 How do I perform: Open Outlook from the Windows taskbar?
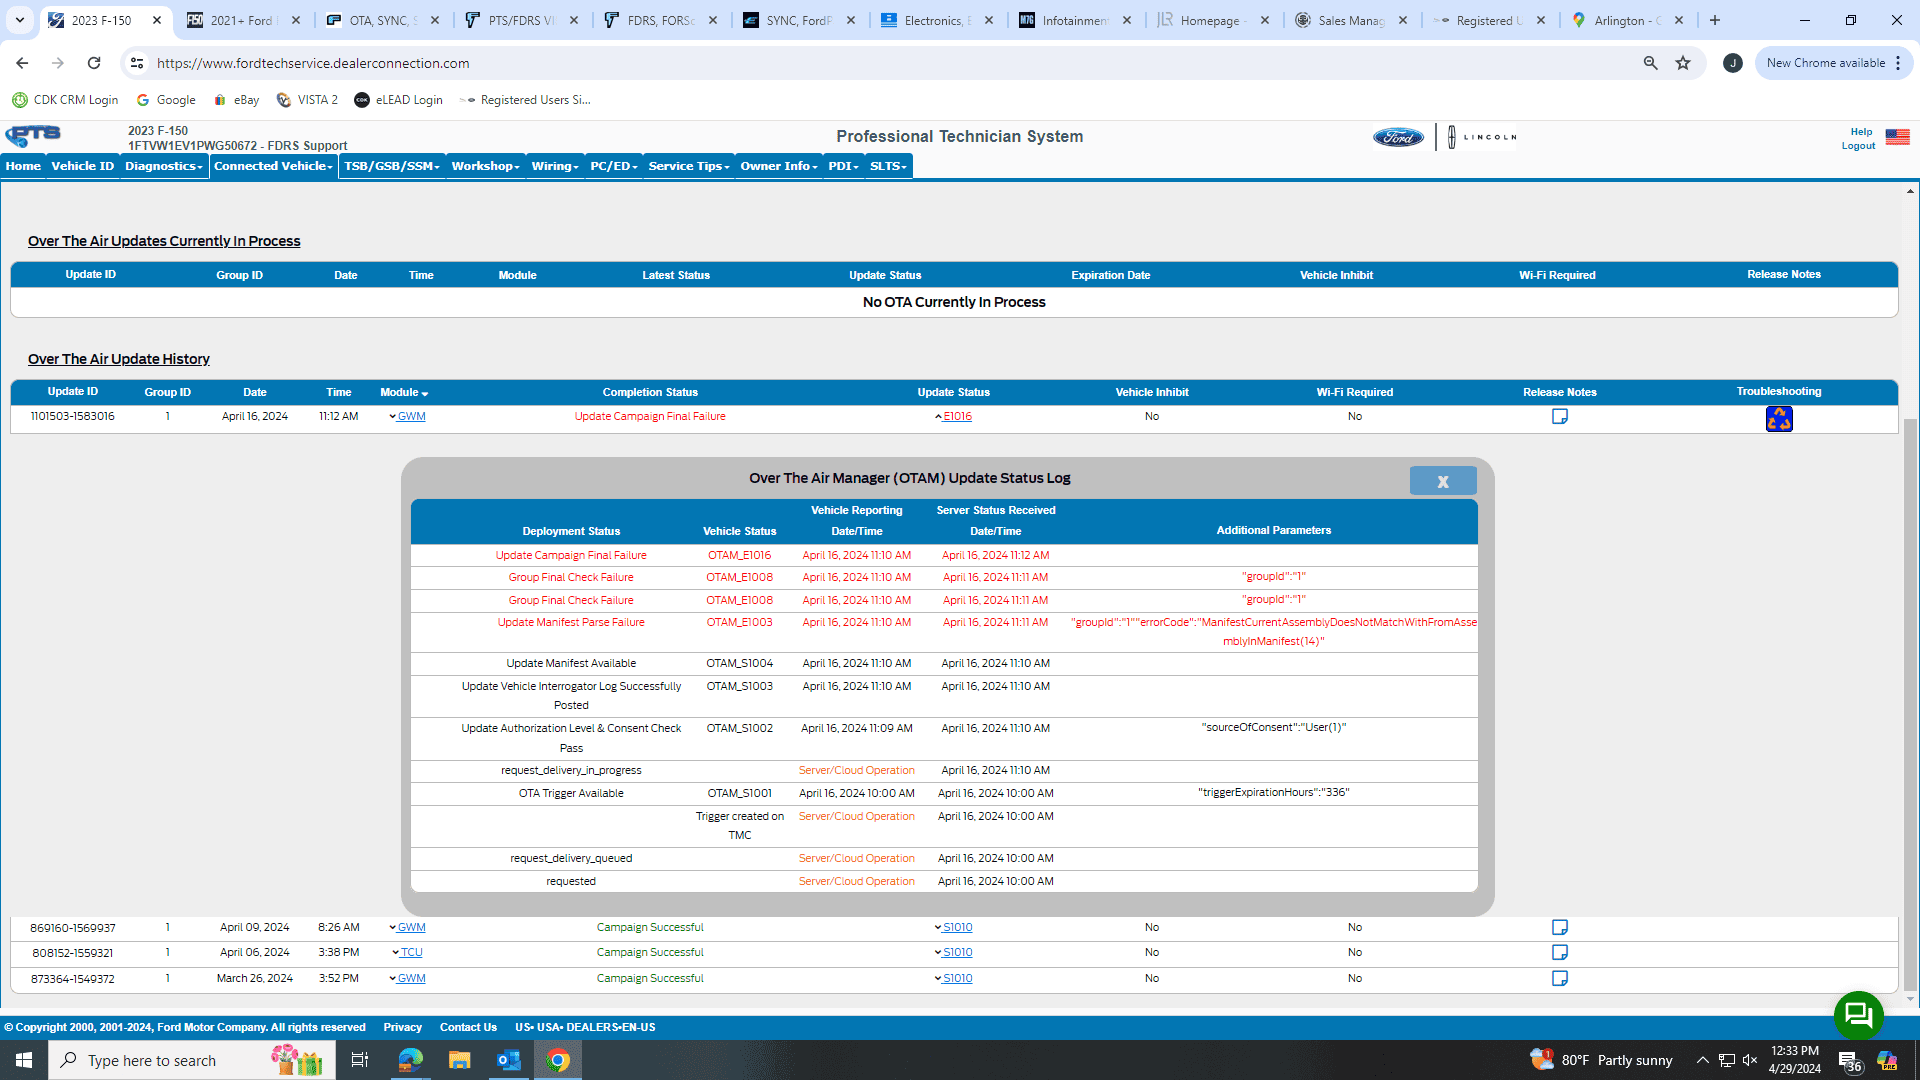508,1060
